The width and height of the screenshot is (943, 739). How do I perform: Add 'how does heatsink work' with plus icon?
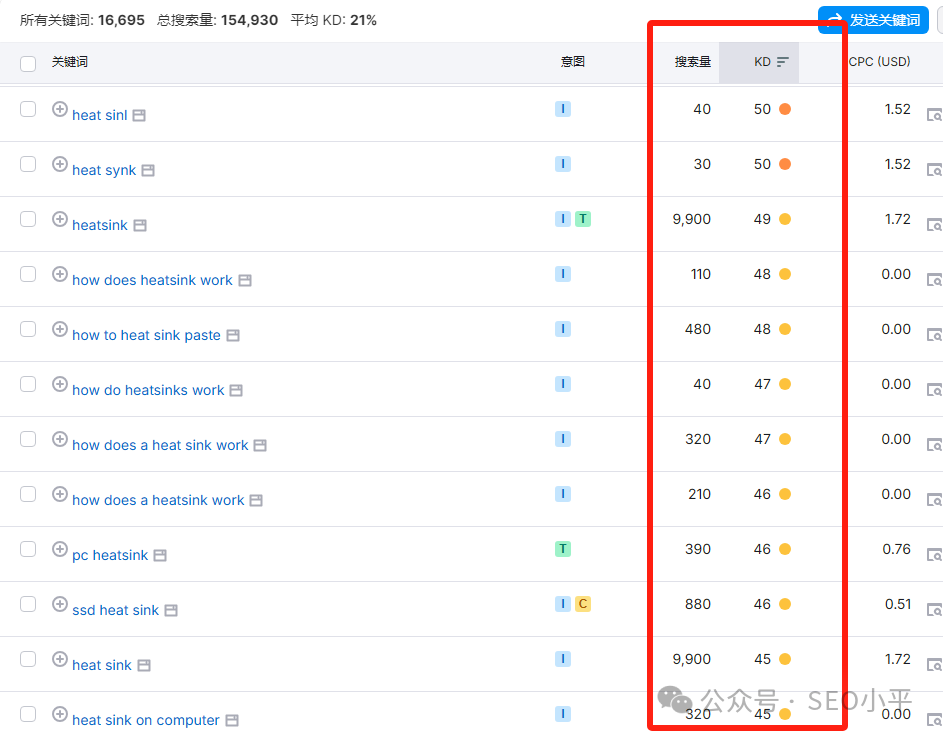pos(60,274)
